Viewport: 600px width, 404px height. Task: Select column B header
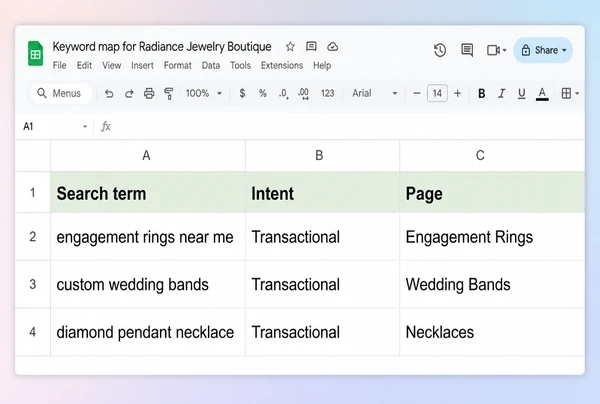click(x=323, y=155)
